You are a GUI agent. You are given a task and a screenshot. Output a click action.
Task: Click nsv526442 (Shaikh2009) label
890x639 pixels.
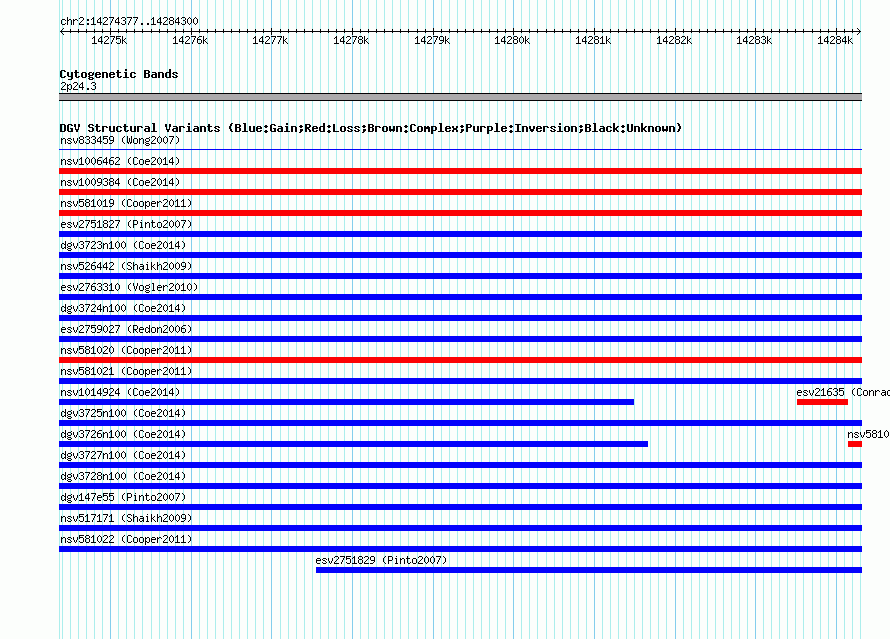[126, 266]
